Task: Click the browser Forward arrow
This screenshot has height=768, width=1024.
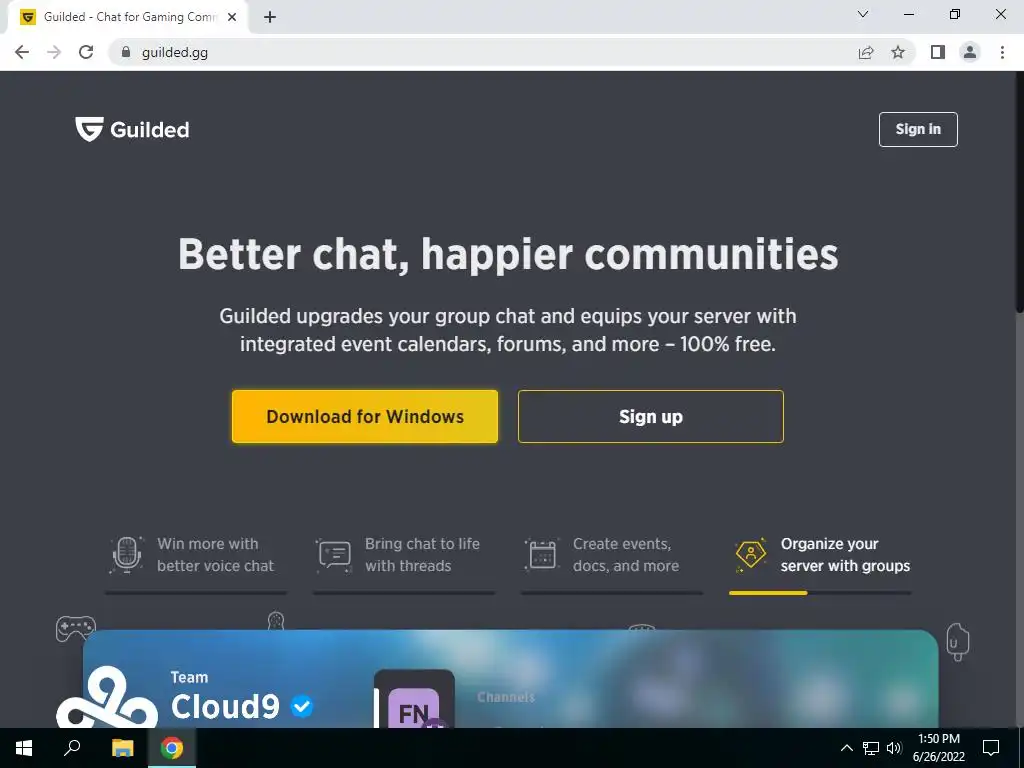Action: pos(54,52)
